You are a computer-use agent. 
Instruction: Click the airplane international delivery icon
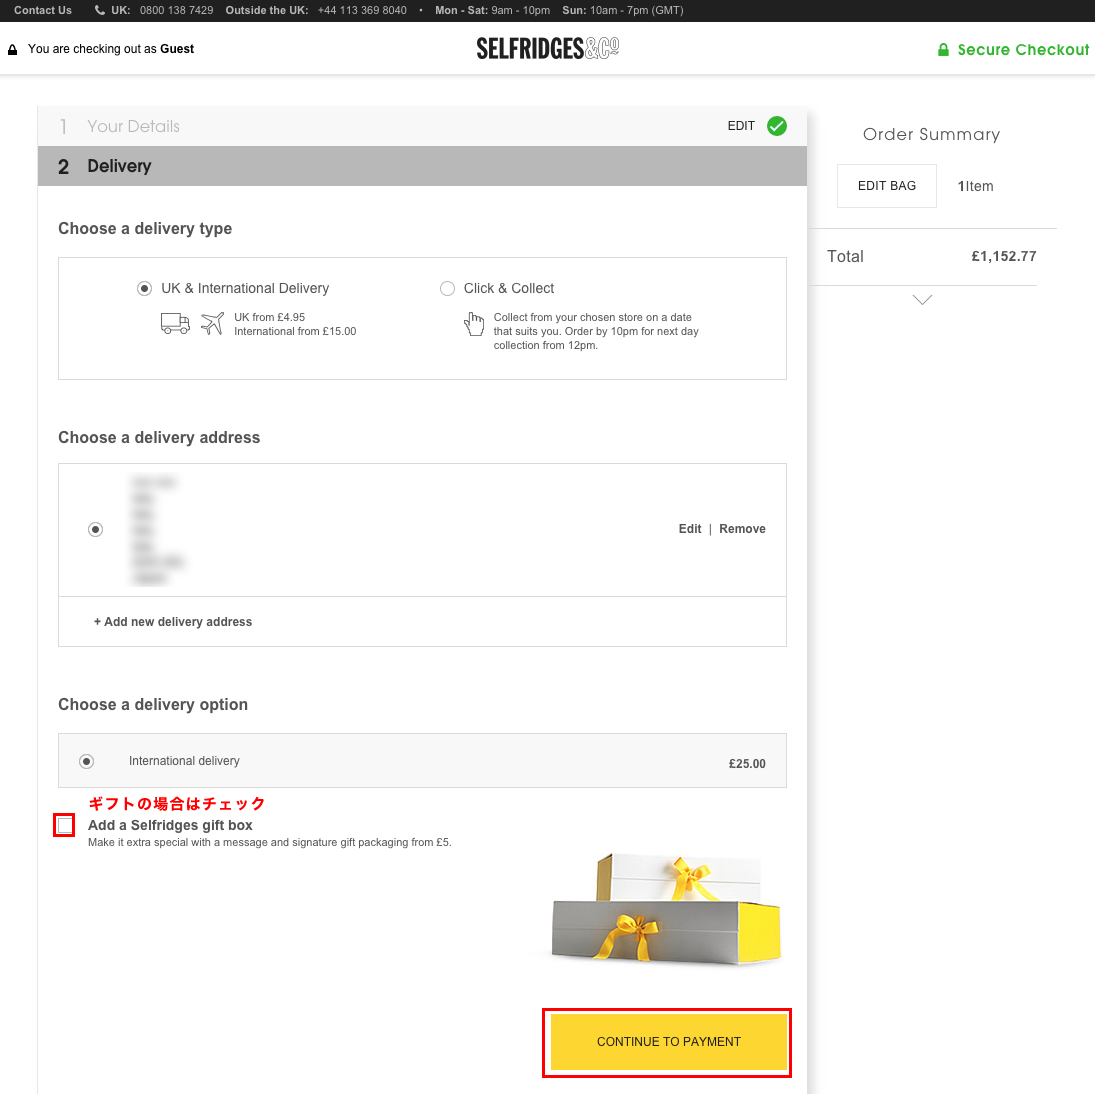tap(212, 323)
